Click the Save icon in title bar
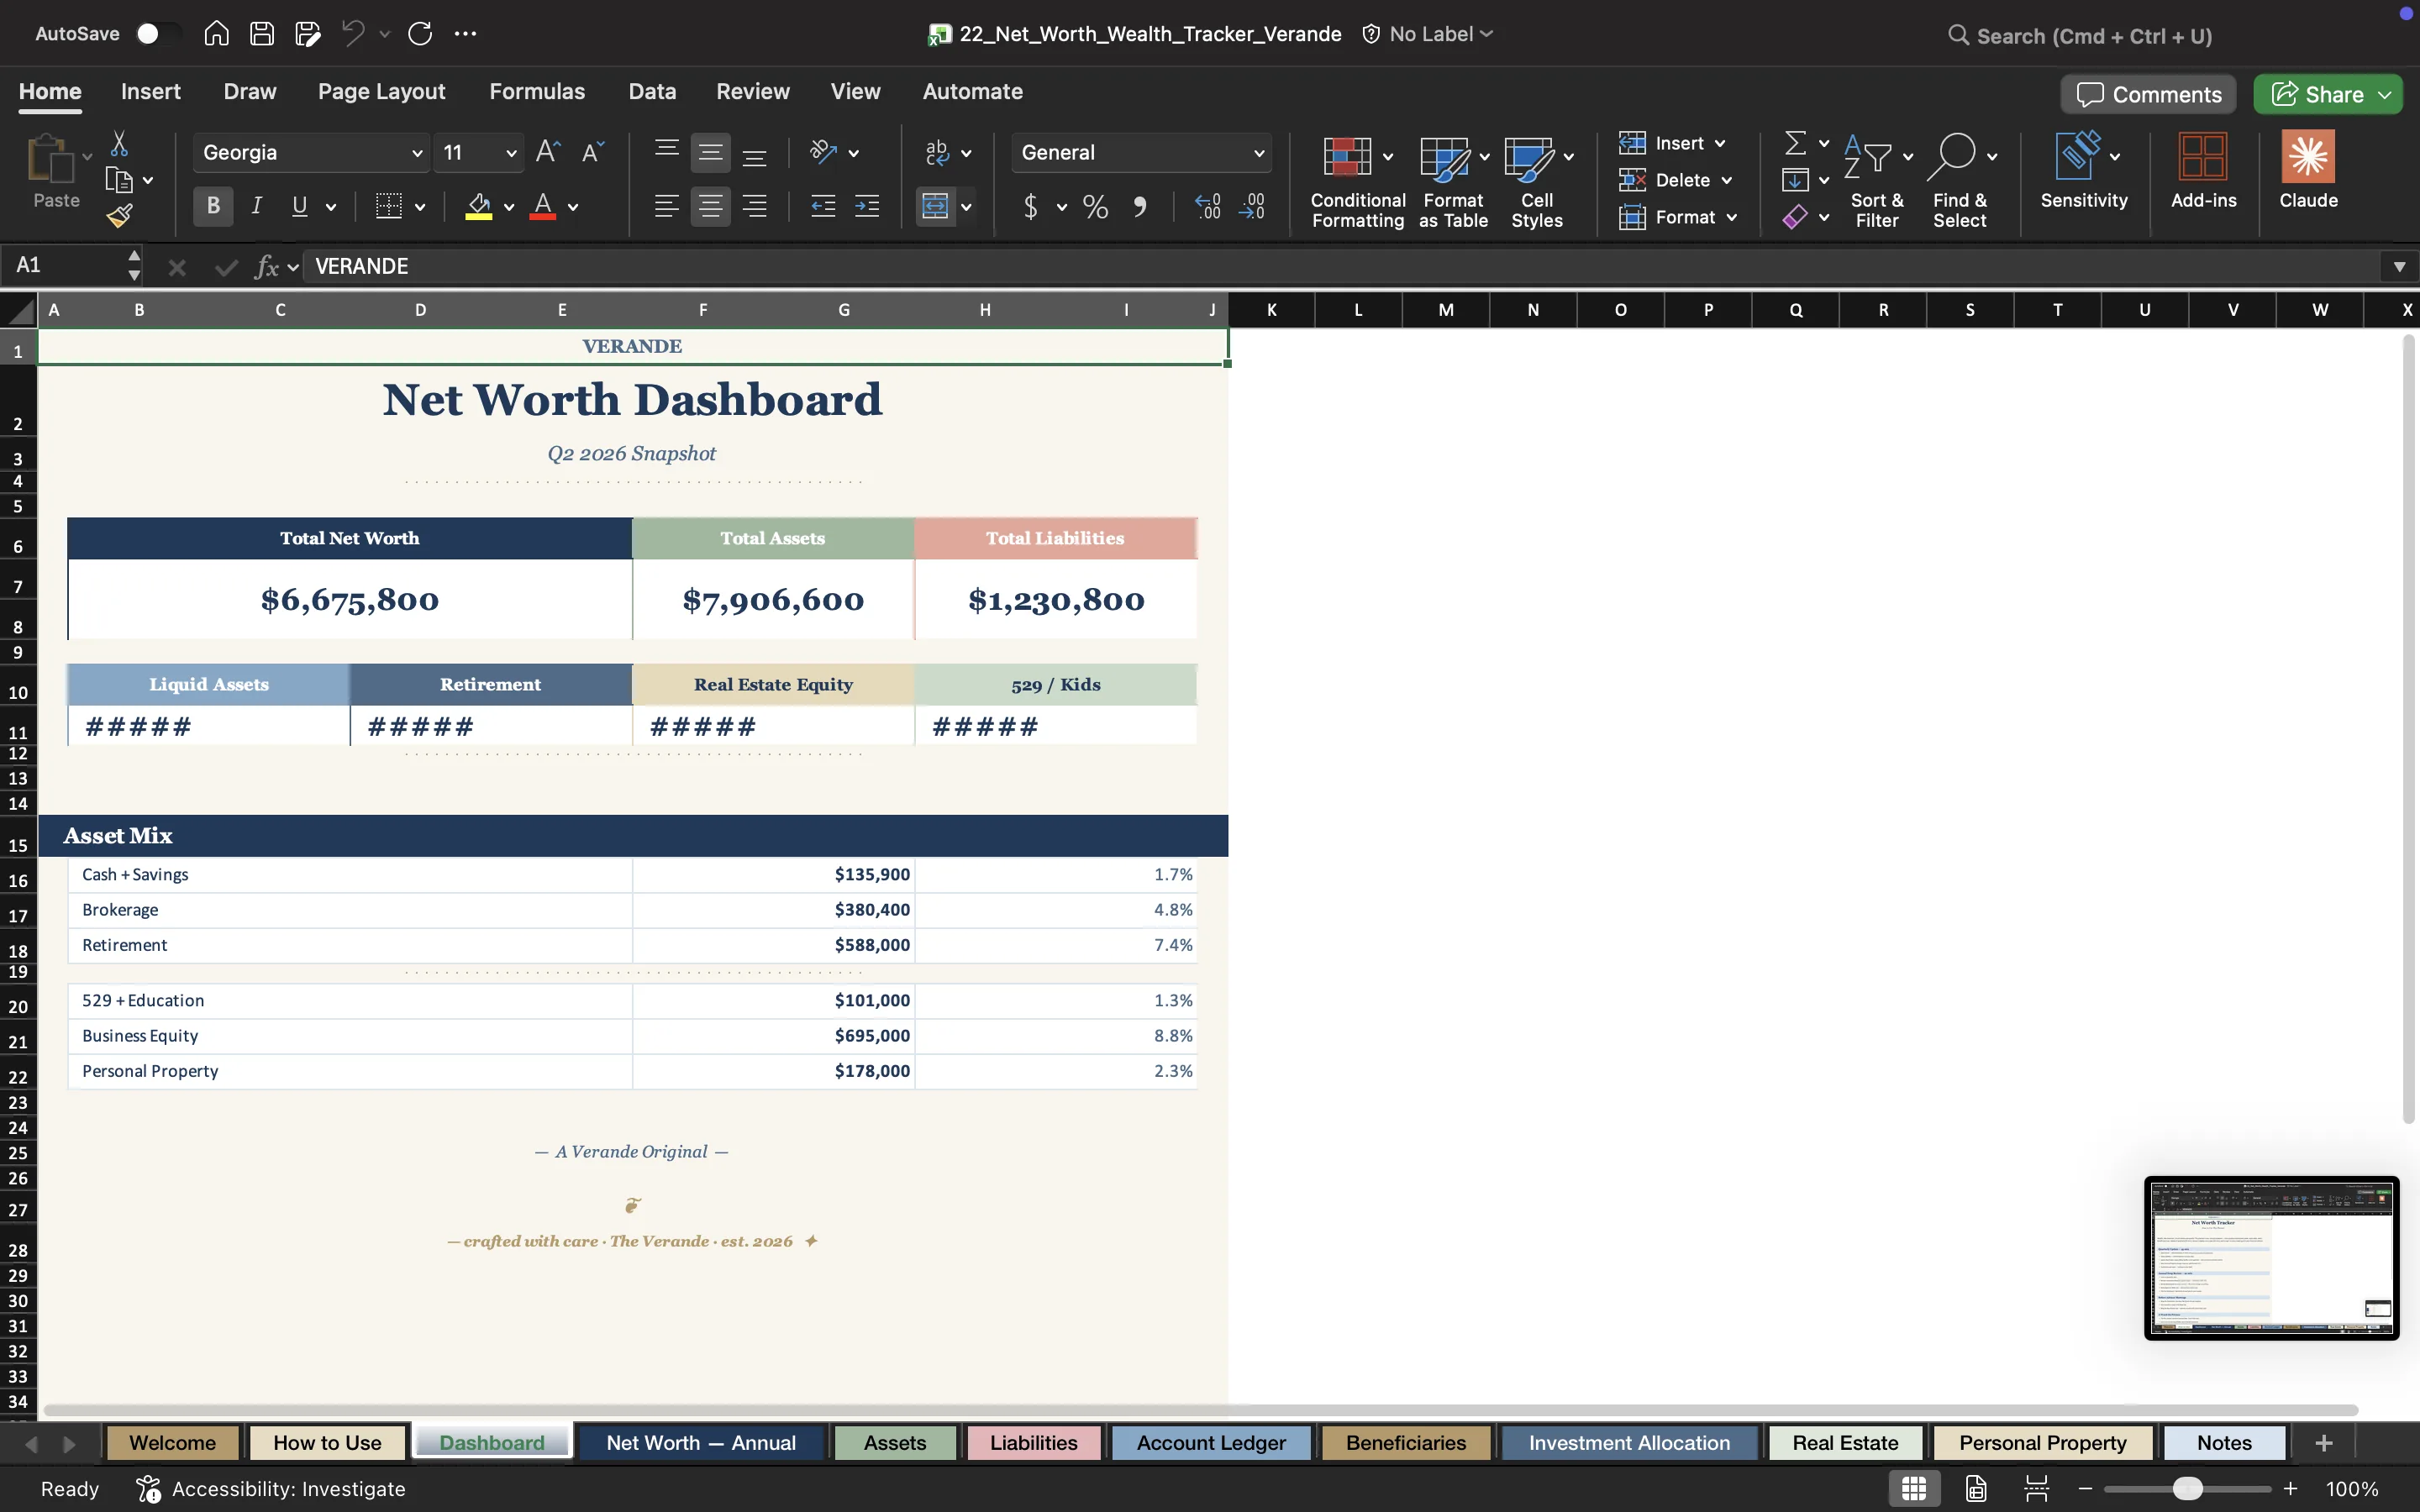This screenshot has width=2420, height=1512. [262, 34]
